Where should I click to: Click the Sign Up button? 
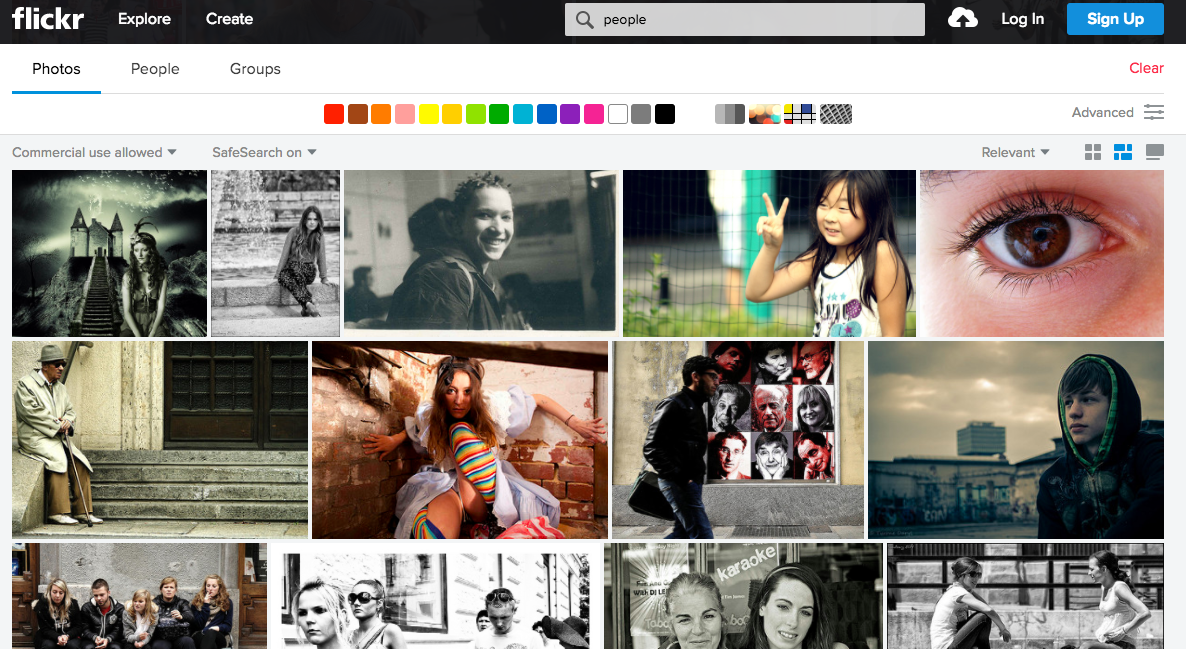point(1115,18)
